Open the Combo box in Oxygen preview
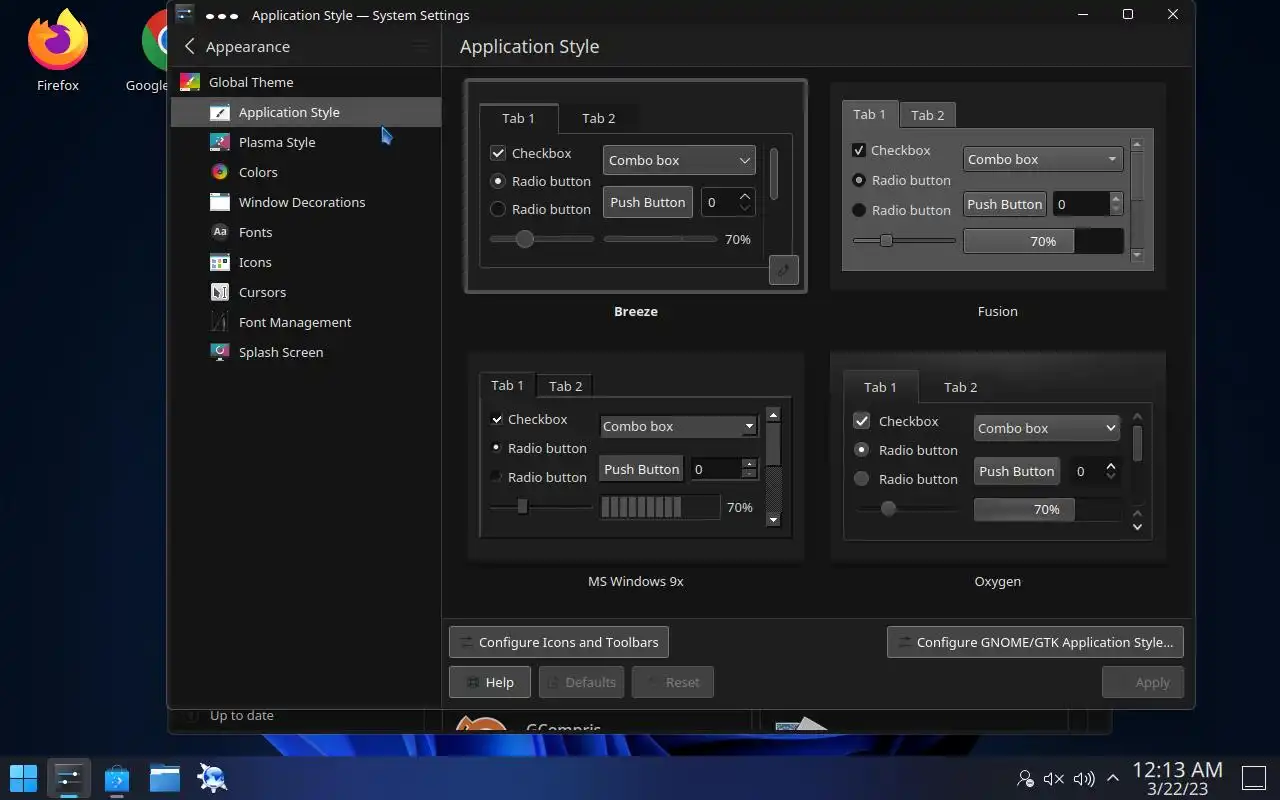The height and width of the screenshot is (800, 1280). (x=1046, y=428)
